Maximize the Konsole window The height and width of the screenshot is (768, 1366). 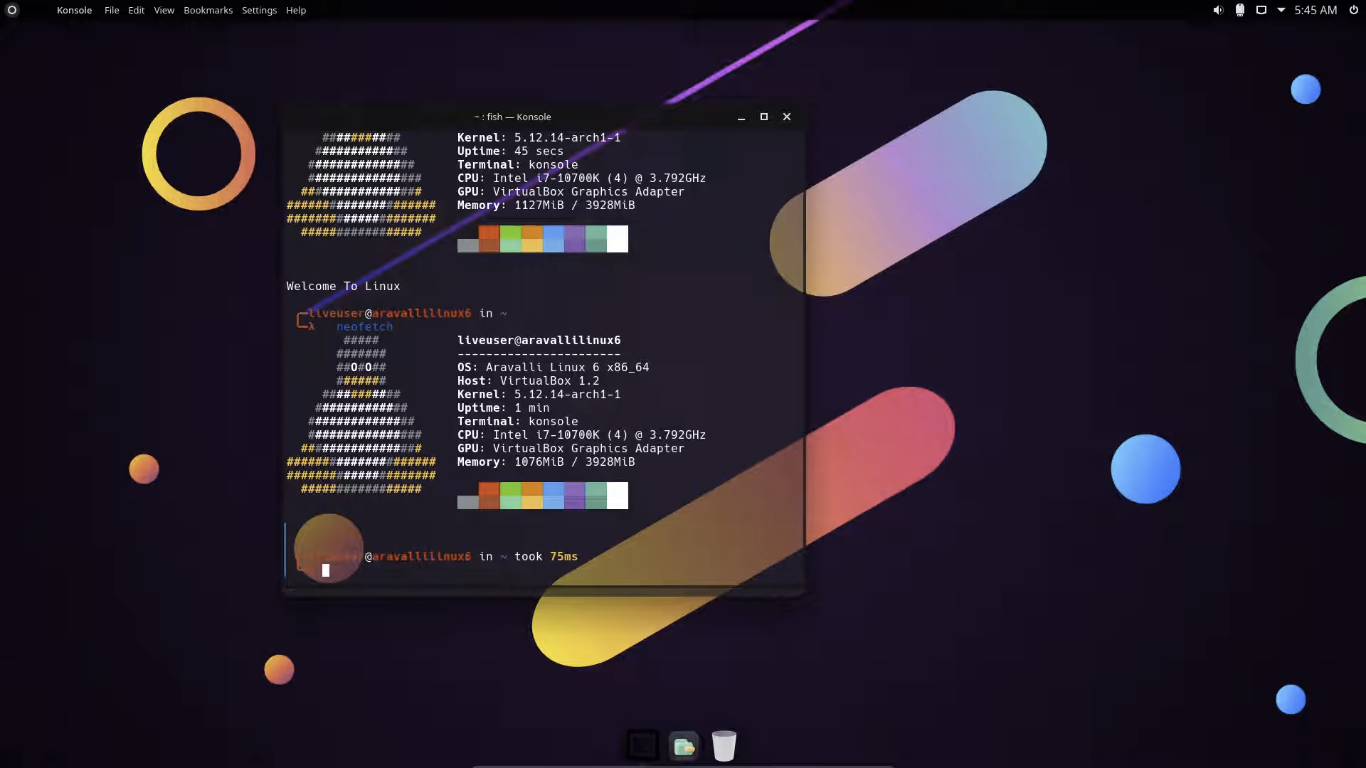[x=764, y=117]
